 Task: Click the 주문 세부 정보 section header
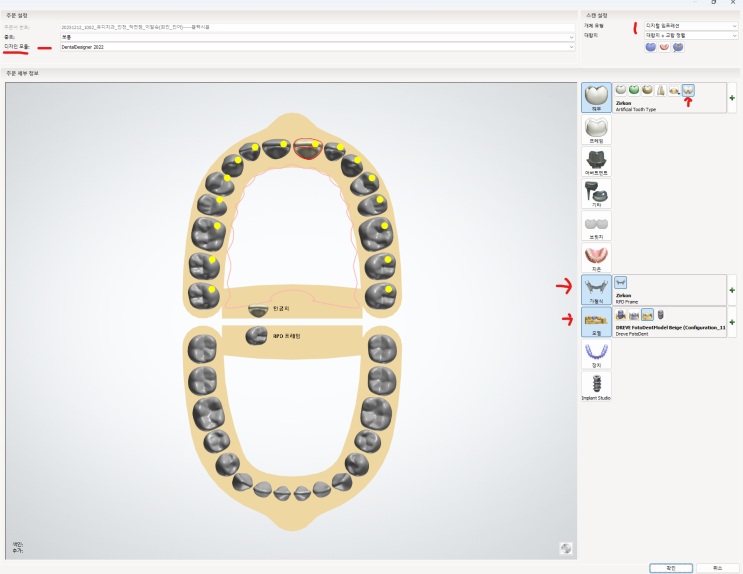(x=22, y=73)
